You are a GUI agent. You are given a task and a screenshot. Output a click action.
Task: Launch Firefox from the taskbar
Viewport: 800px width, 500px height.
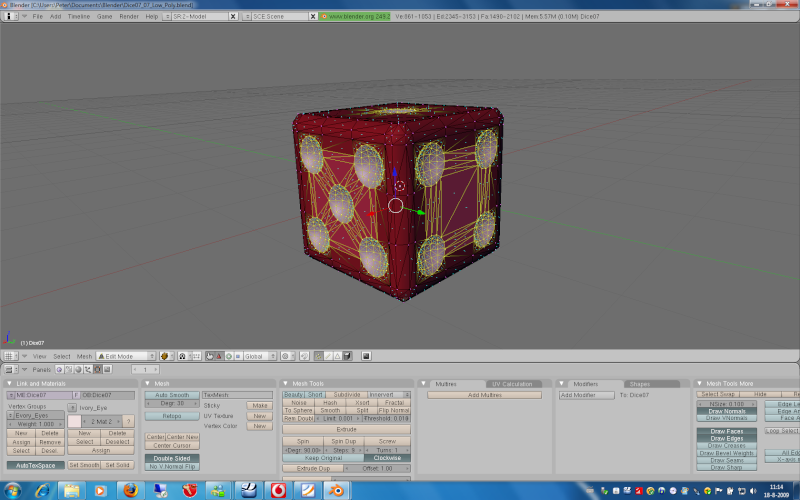coord(131,491)
